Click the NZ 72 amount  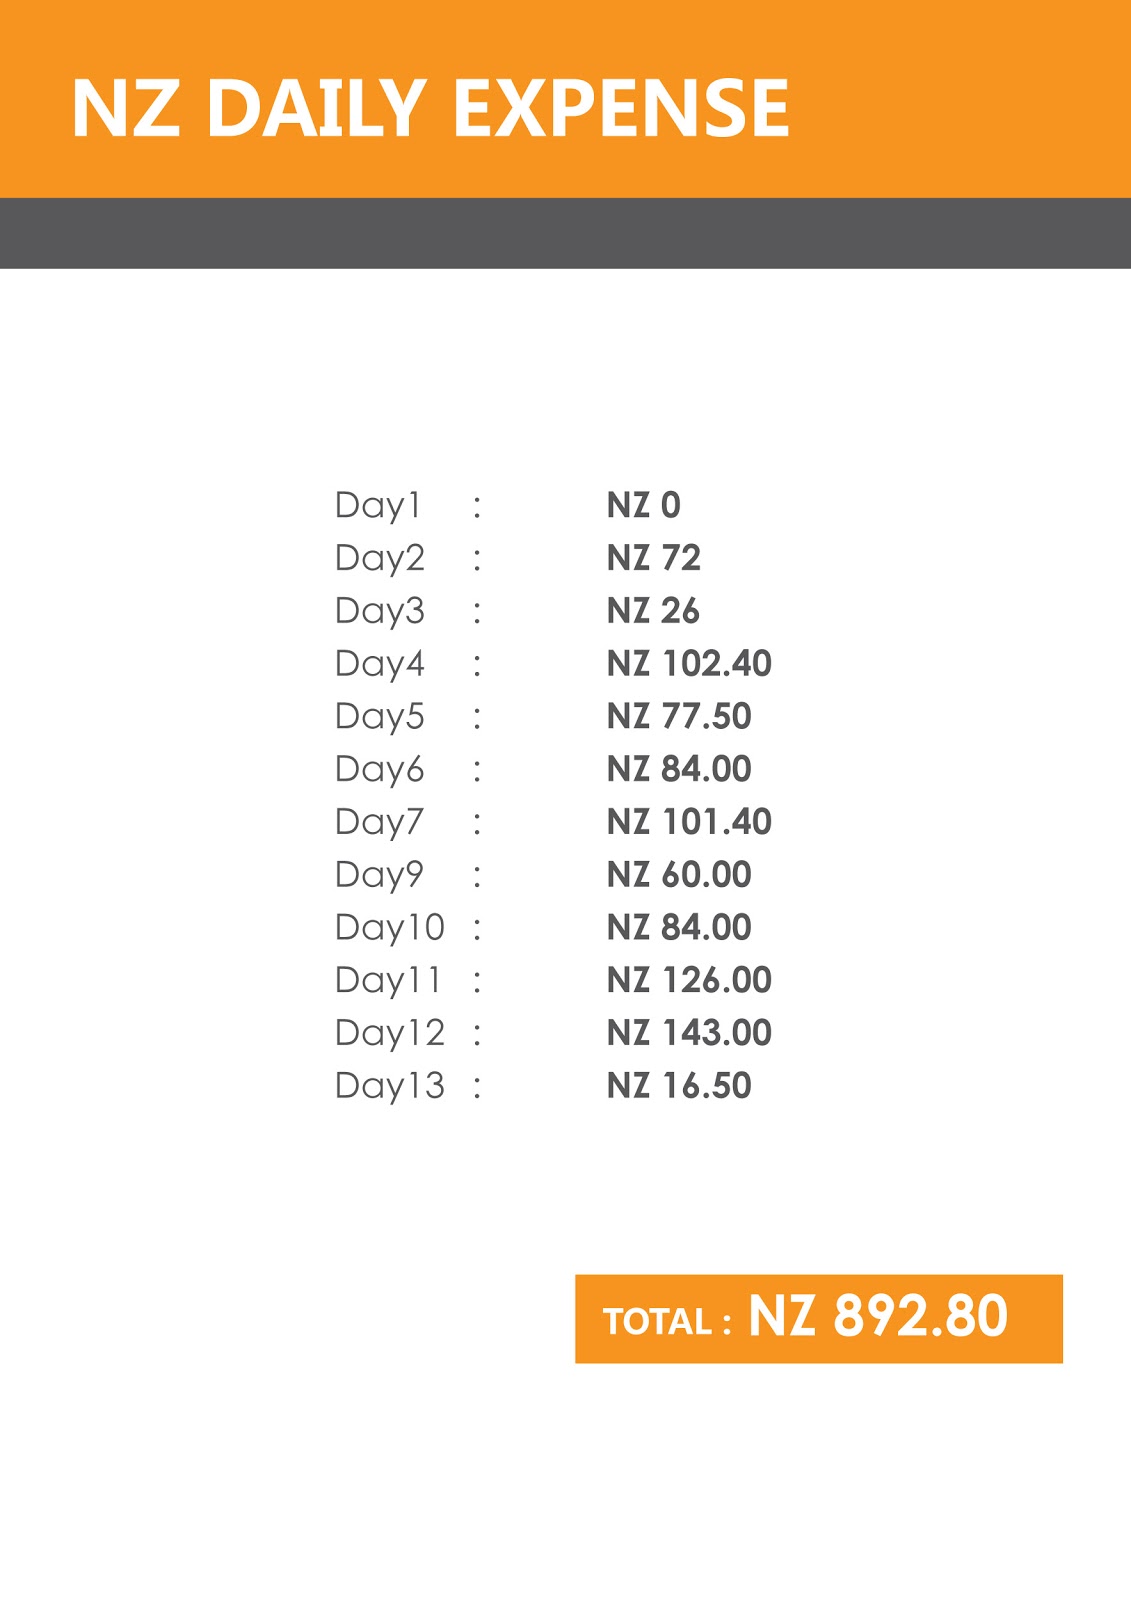654,558
